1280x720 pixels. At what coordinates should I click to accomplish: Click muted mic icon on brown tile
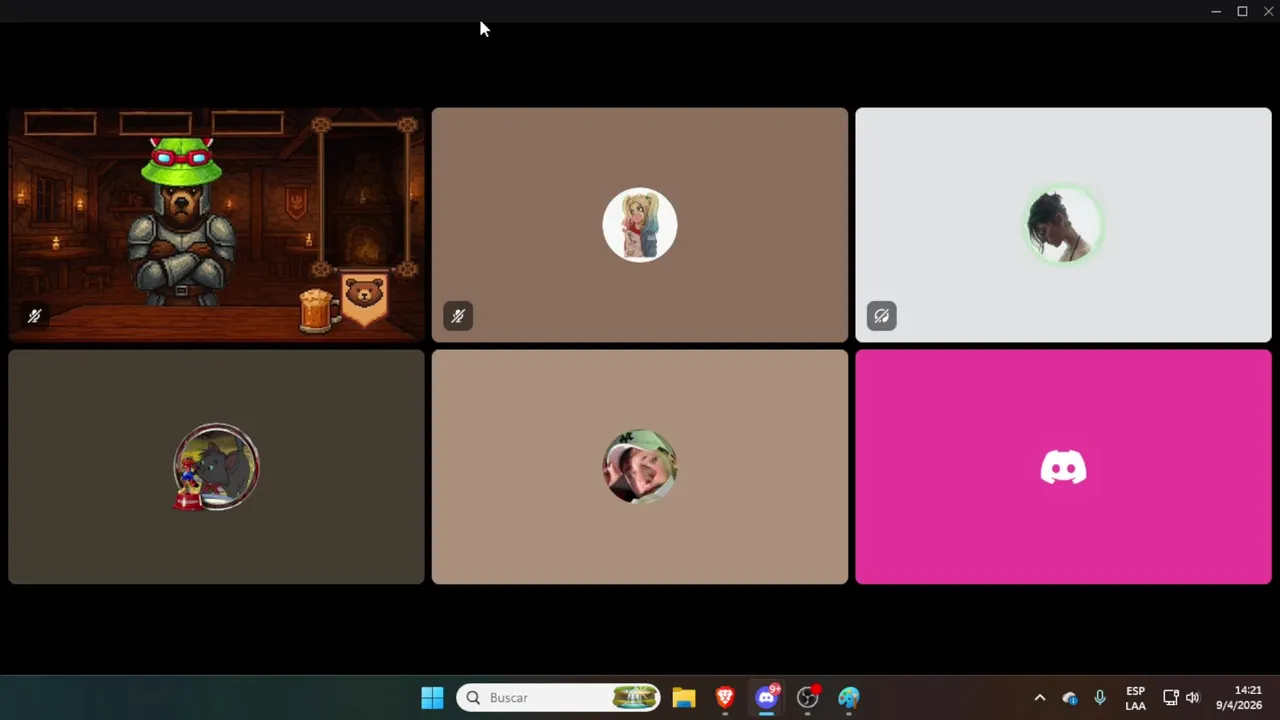[x=458, y=316]
